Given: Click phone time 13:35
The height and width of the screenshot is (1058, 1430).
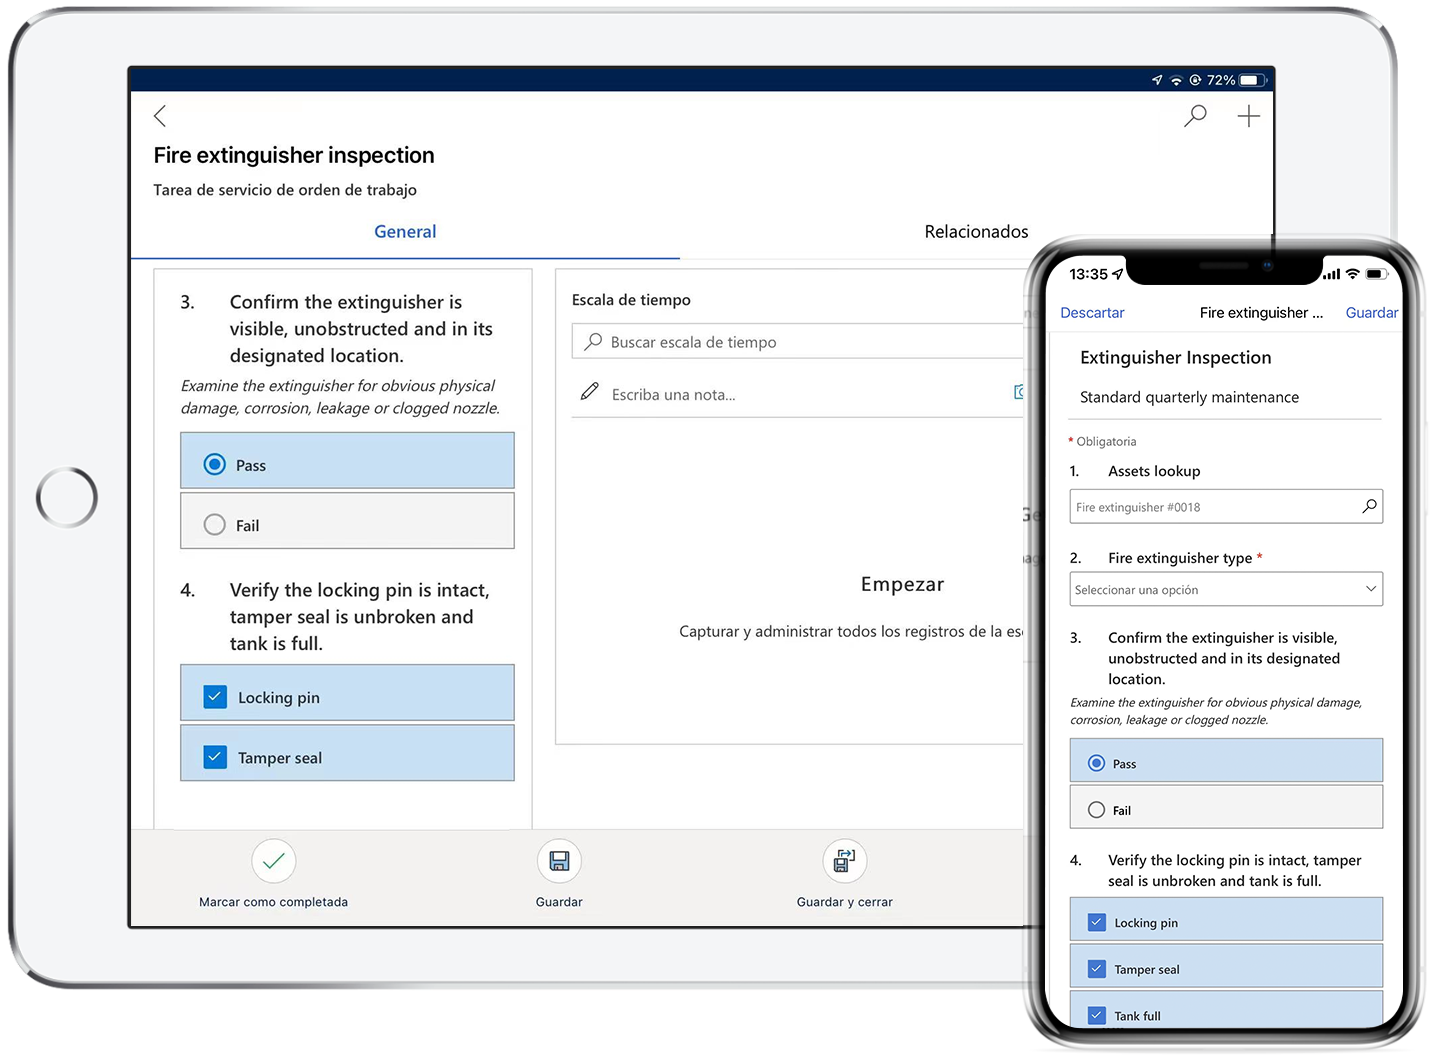Looking at the screenshot, I should pos(1088,274).
